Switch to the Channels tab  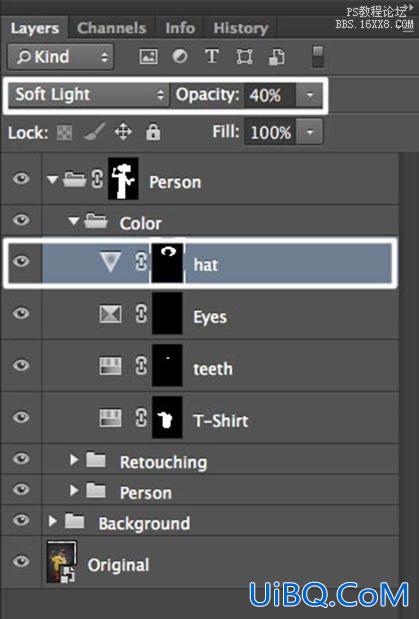pyautogui.click(x=112, y=28)
